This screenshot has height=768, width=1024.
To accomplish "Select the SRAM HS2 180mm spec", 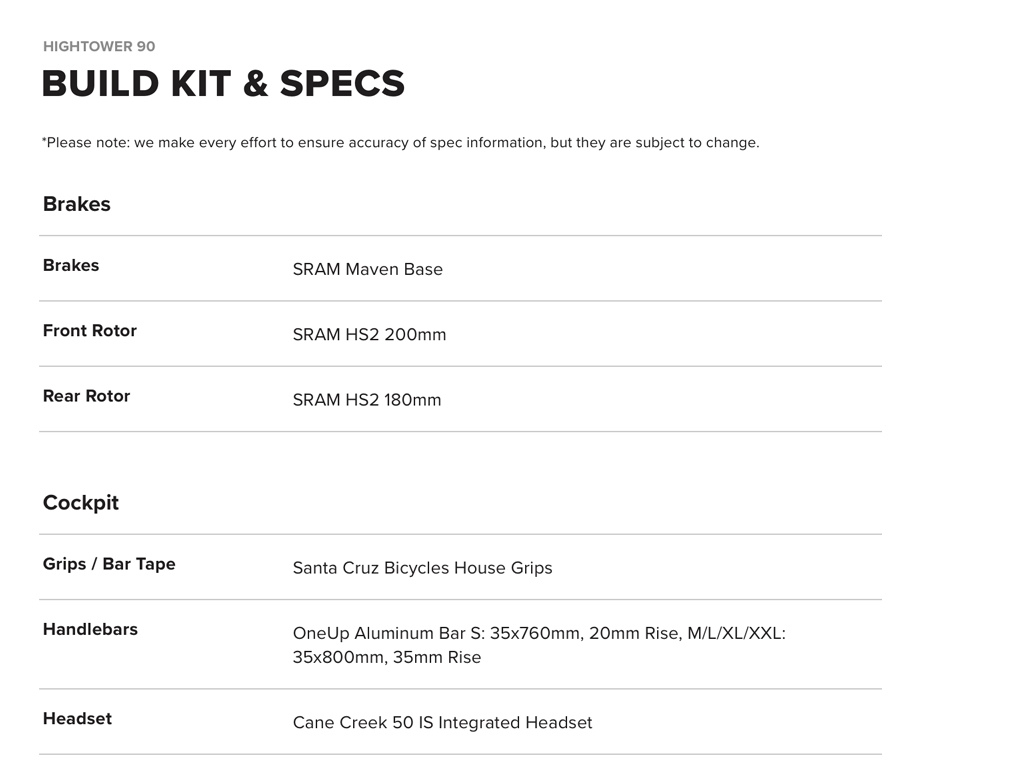I will pyautogui.click(x=366, y=400).
